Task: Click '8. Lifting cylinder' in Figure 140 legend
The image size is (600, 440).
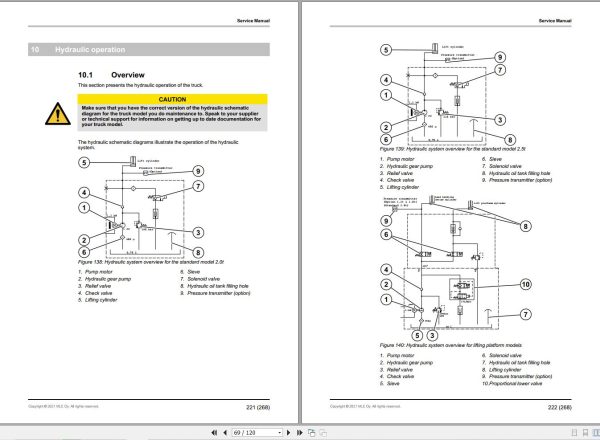Action: [x=502, y=370]
